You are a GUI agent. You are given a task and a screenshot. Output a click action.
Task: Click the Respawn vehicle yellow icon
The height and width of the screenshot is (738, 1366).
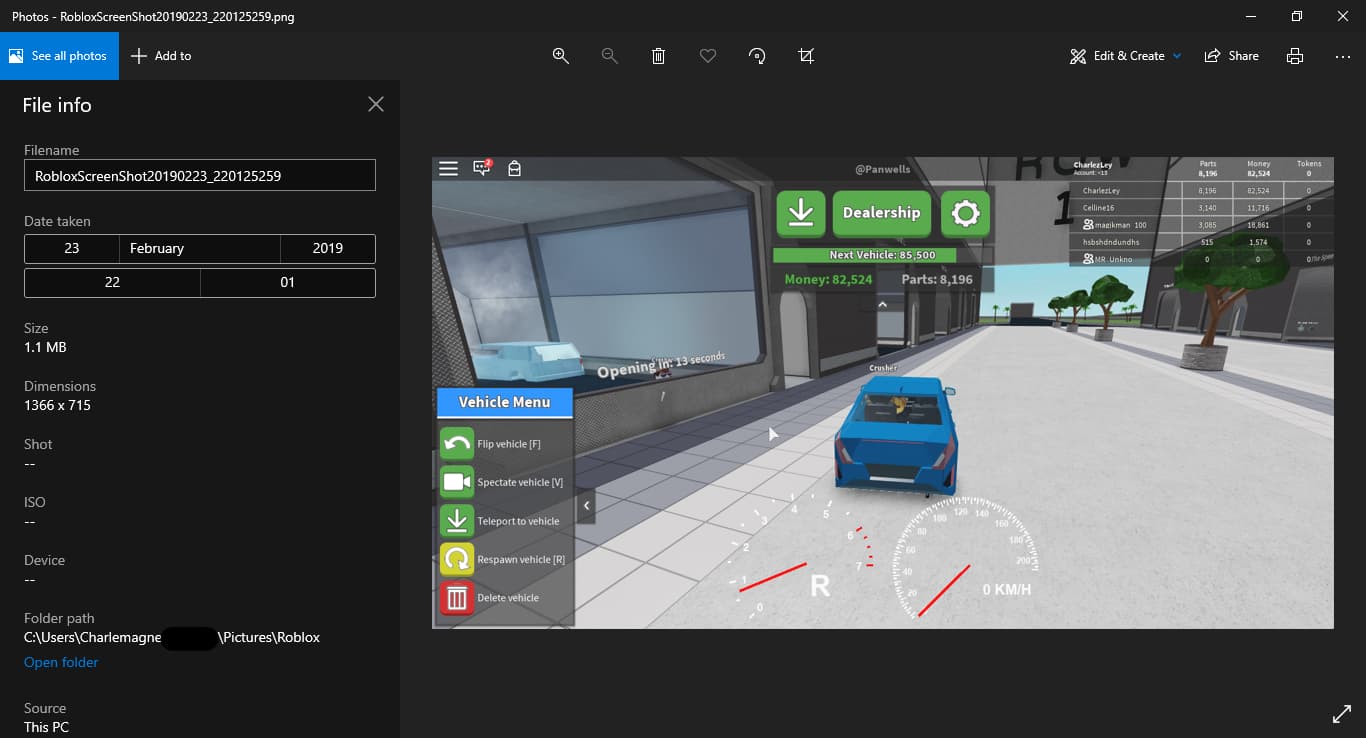point(457,559)
